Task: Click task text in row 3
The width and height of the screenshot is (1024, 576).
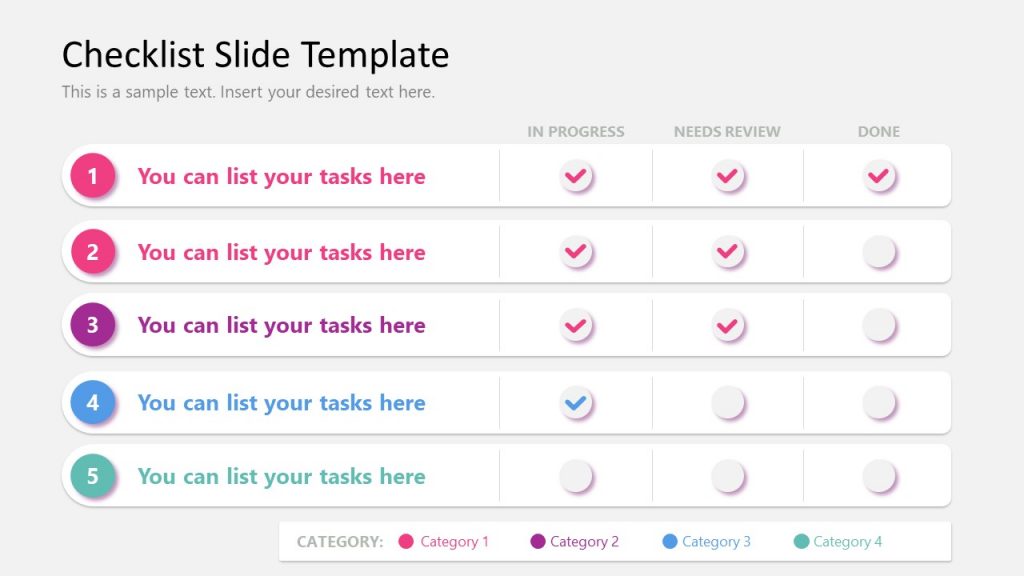Action: pyautogui.click(x=281, y=325)
